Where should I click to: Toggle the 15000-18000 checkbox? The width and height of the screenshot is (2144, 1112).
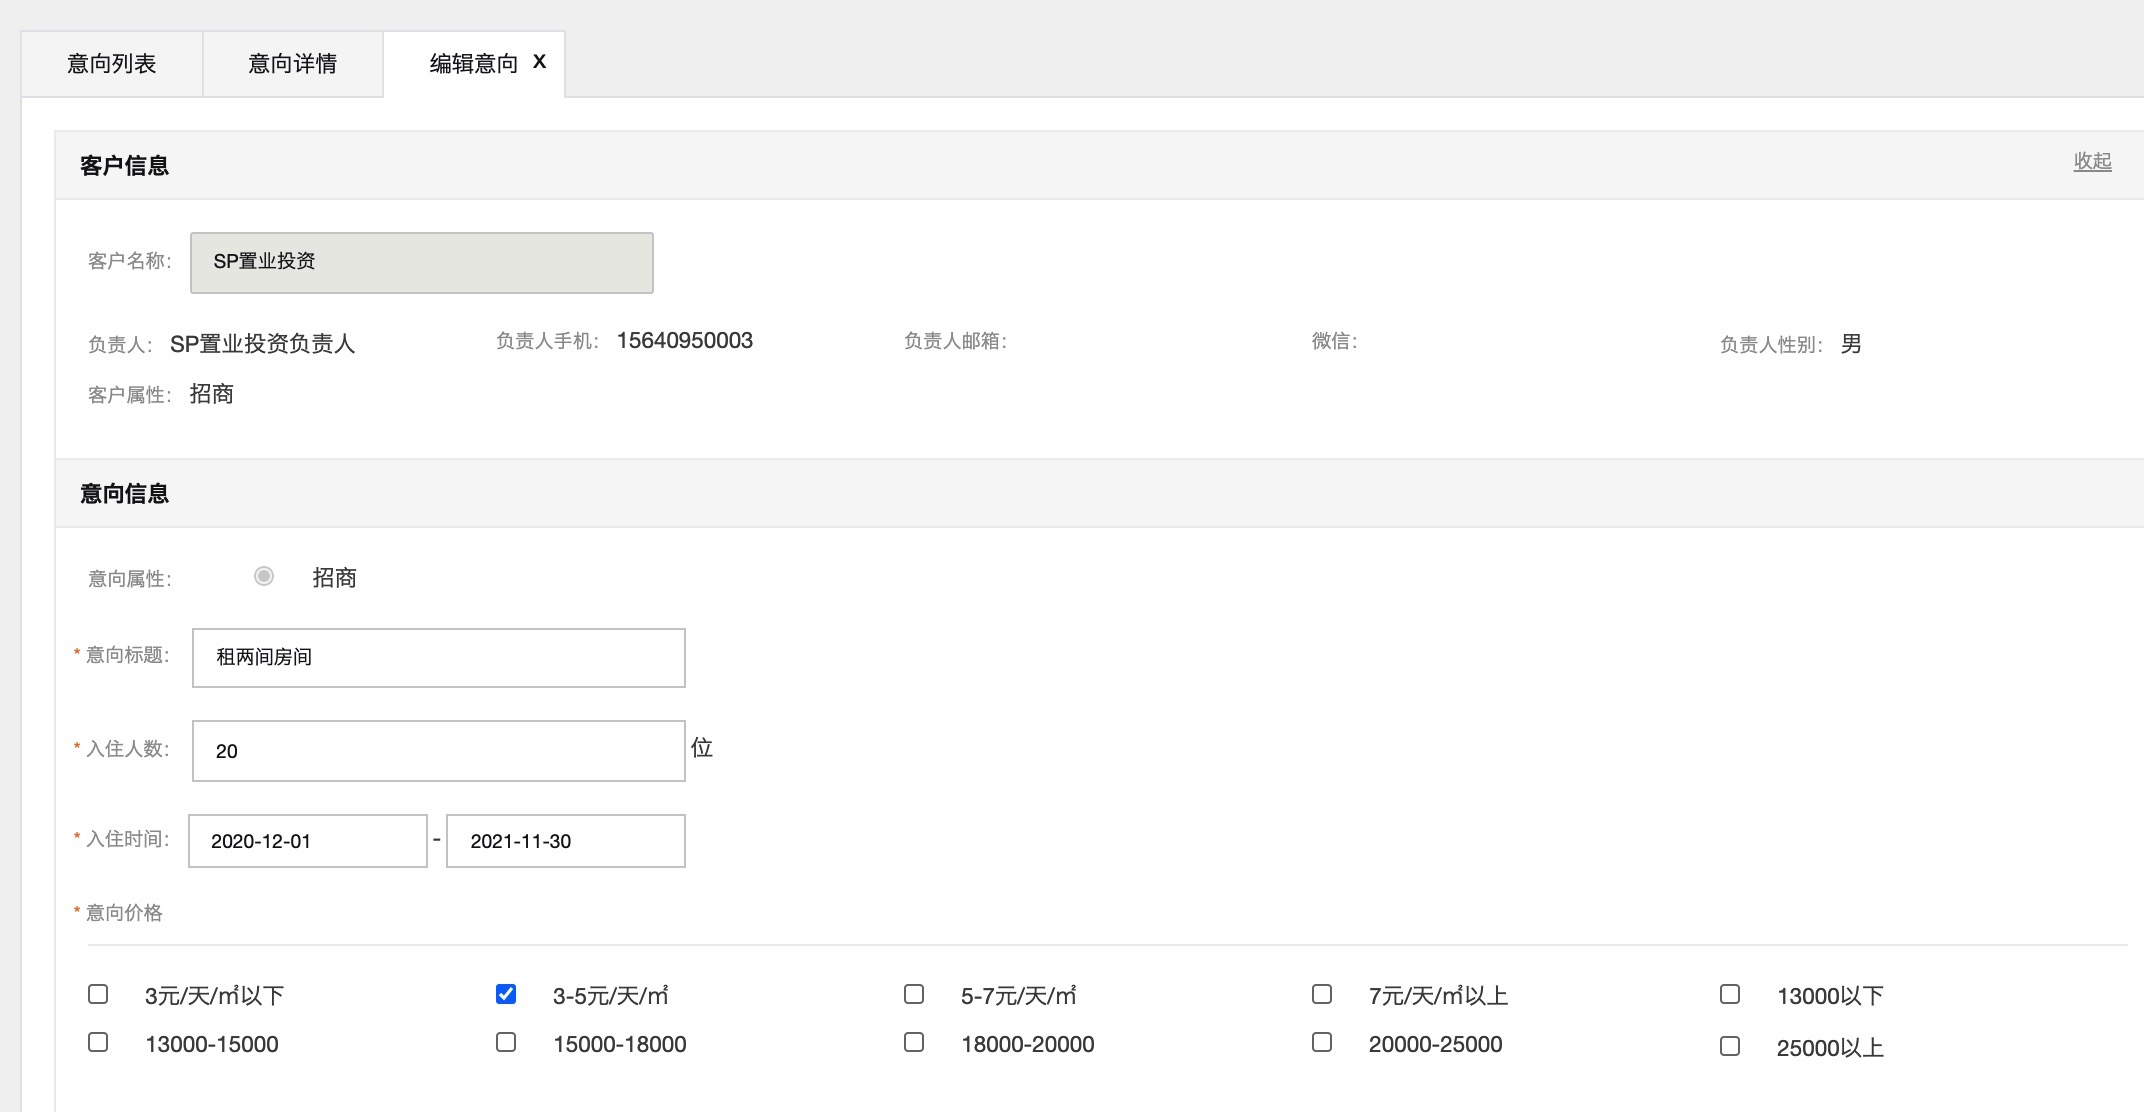506,1042
